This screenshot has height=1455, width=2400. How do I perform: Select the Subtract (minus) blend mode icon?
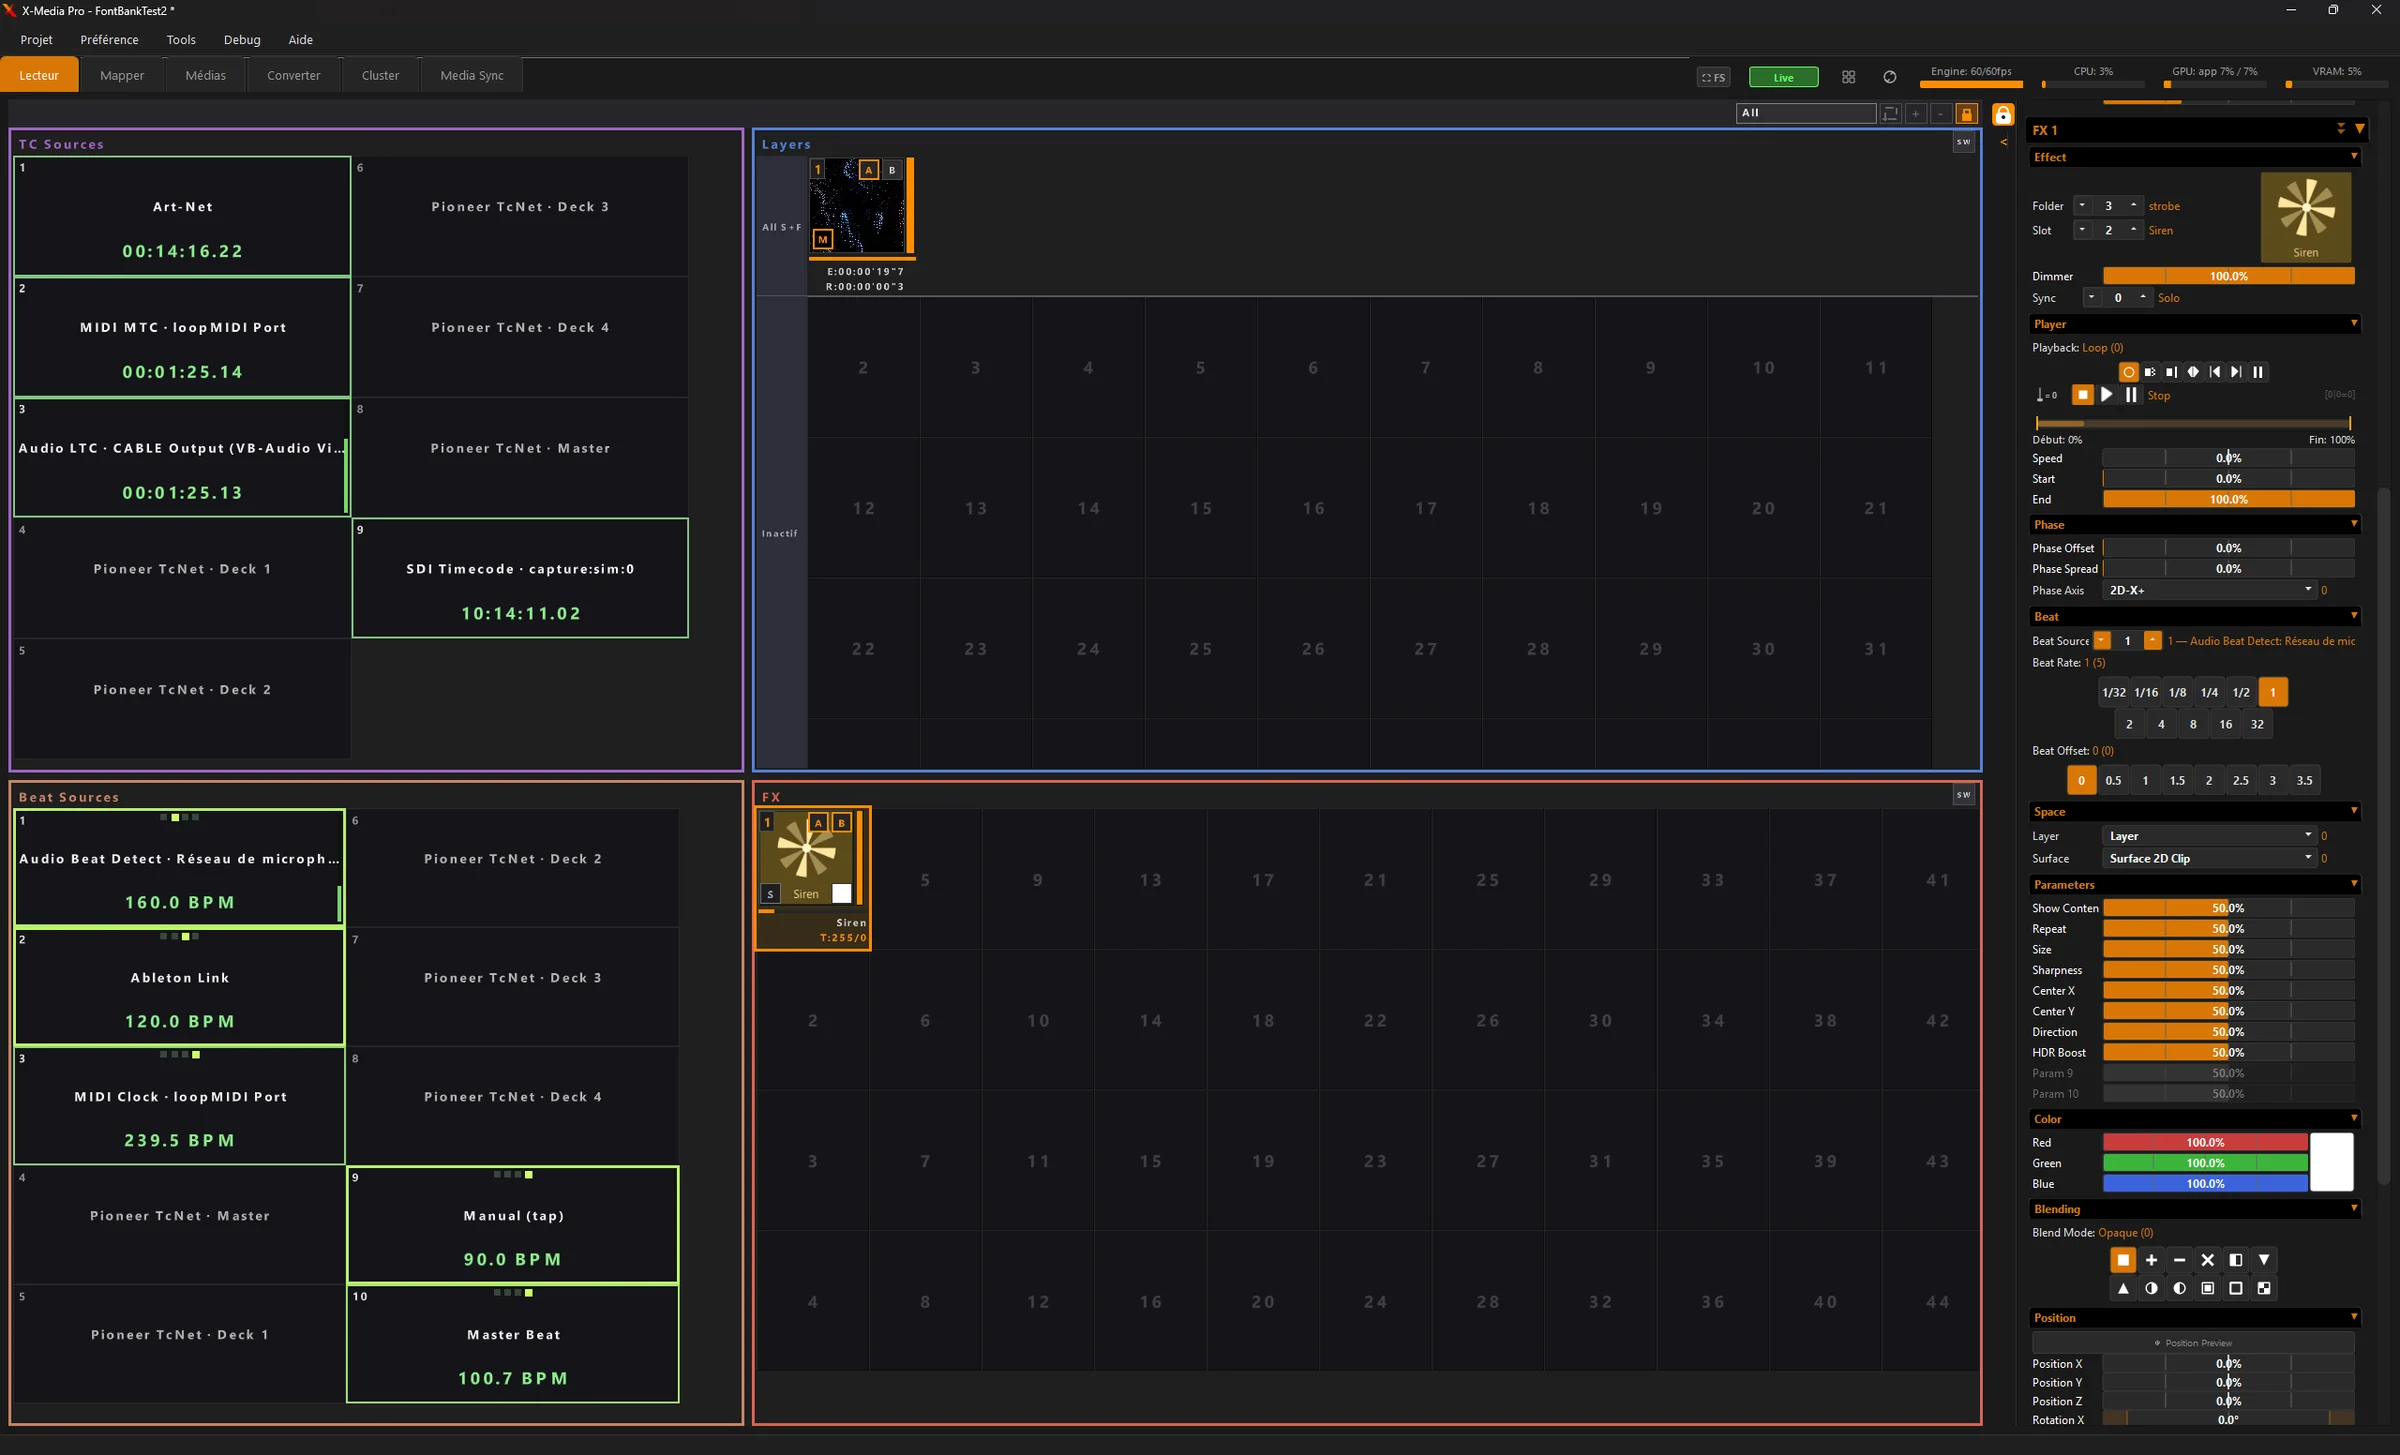pos(2179,1260)
